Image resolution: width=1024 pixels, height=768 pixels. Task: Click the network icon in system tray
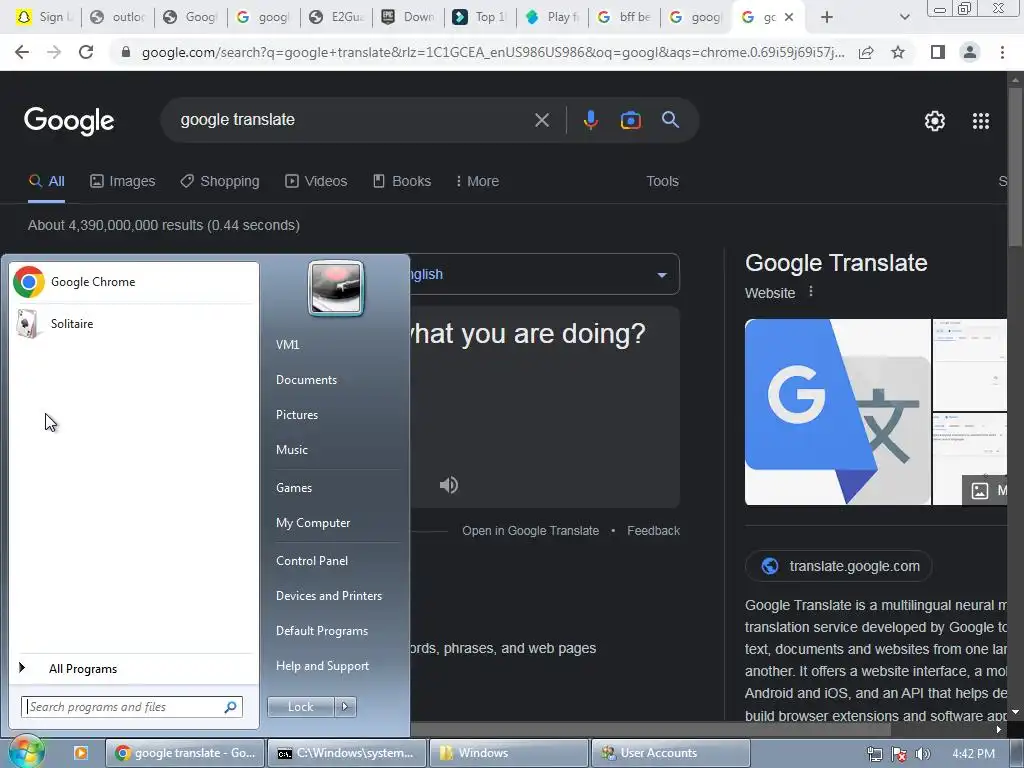tap(874, 754)
